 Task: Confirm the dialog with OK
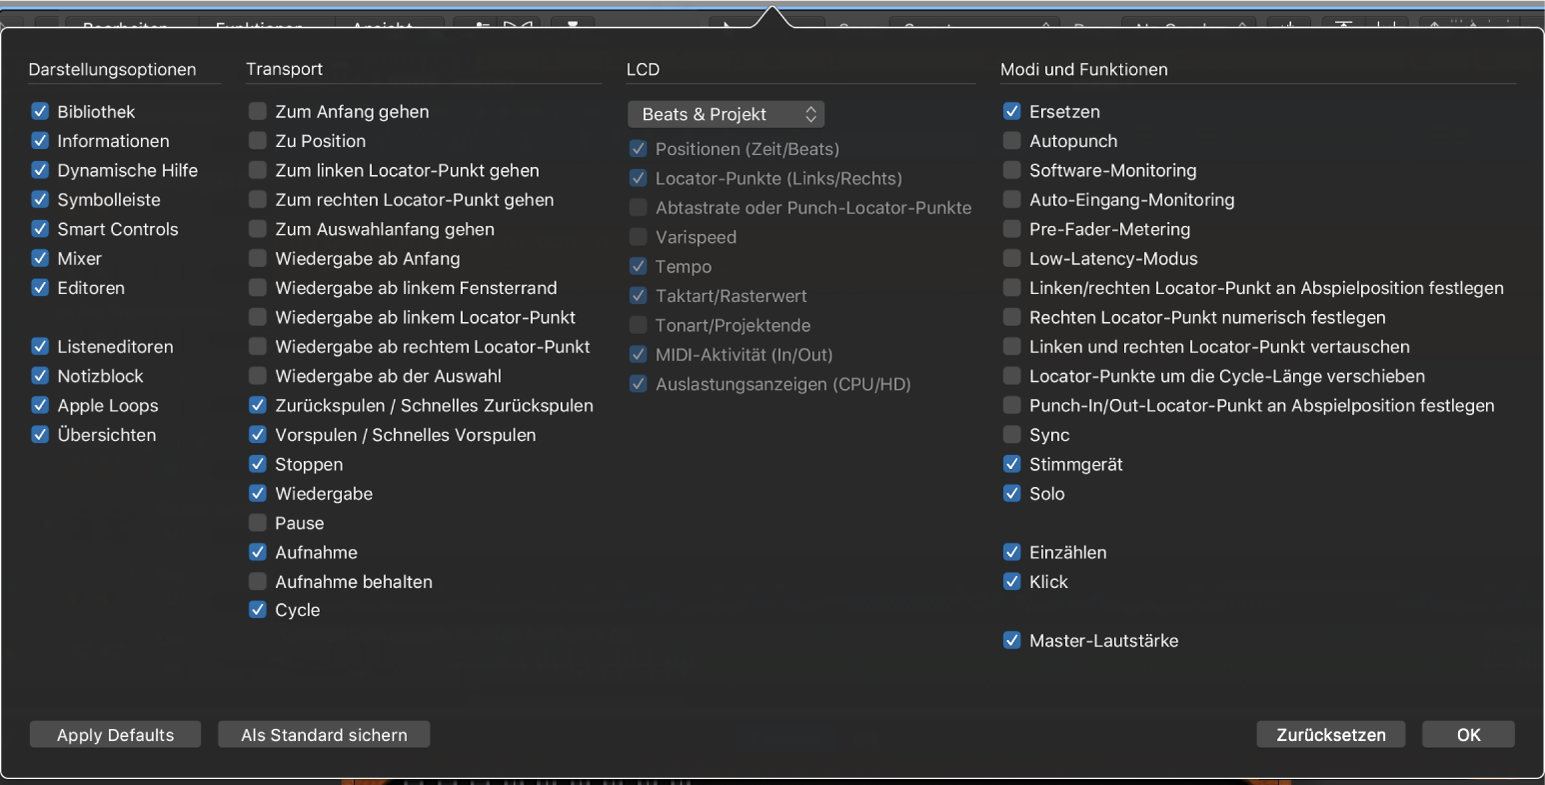pos(1467,735)
